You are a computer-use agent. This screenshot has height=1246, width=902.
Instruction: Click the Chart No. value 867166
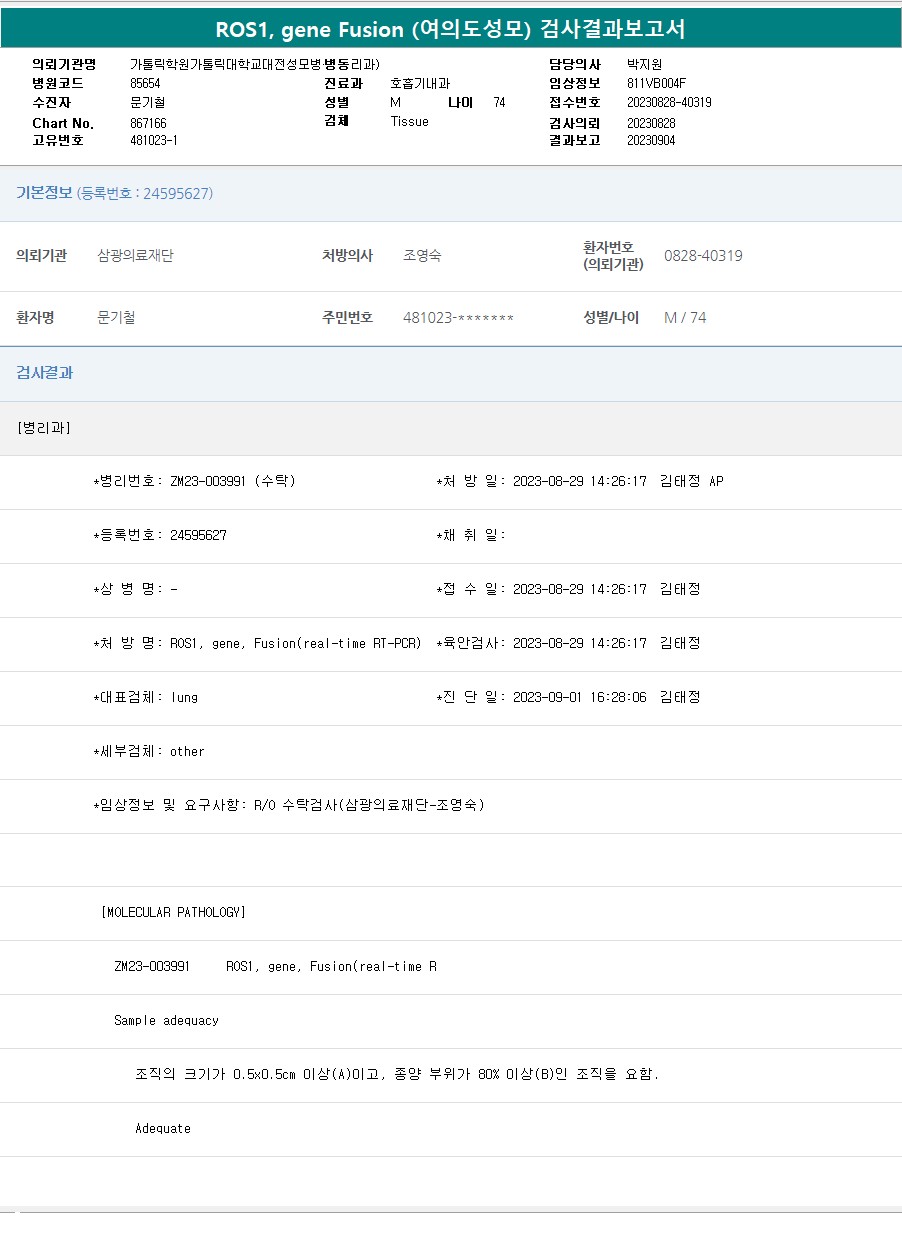point(148,123)
